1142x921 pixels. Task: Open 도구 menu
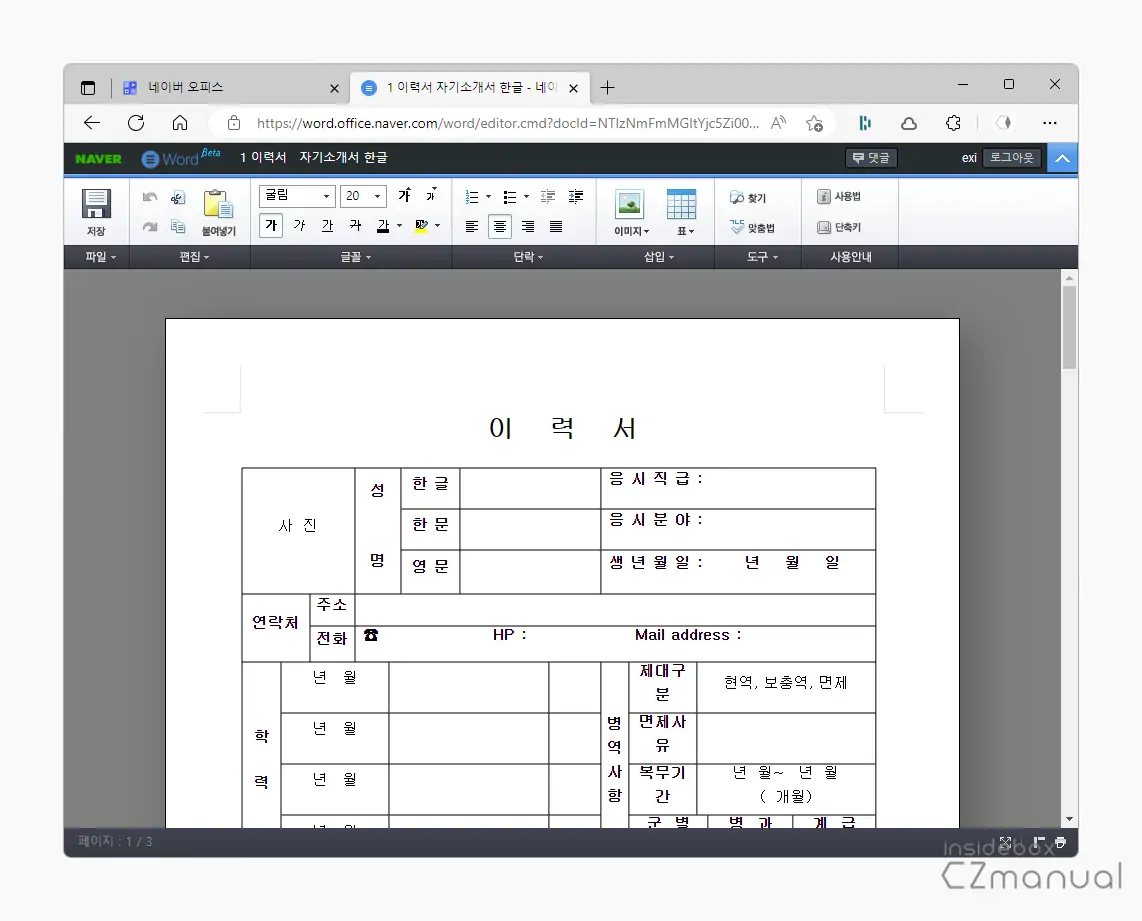click(762, 257)
